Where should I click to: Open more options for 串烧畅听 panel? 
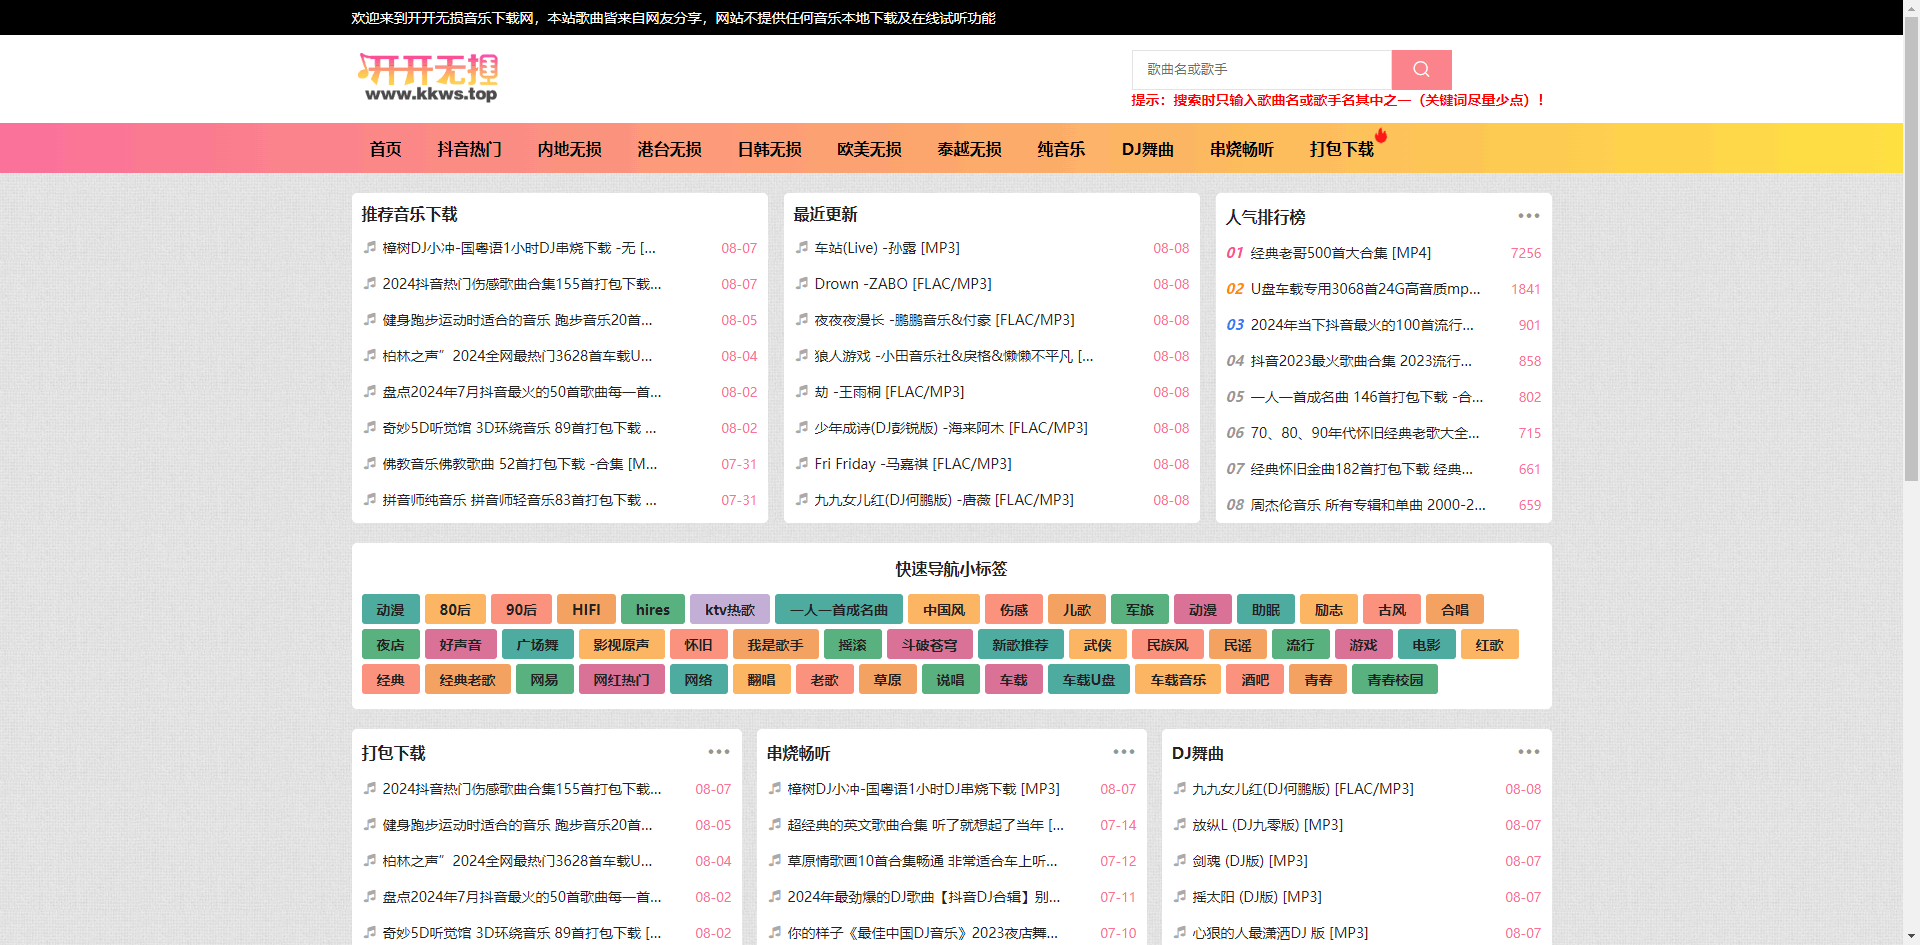click(x=1123, y=752)
